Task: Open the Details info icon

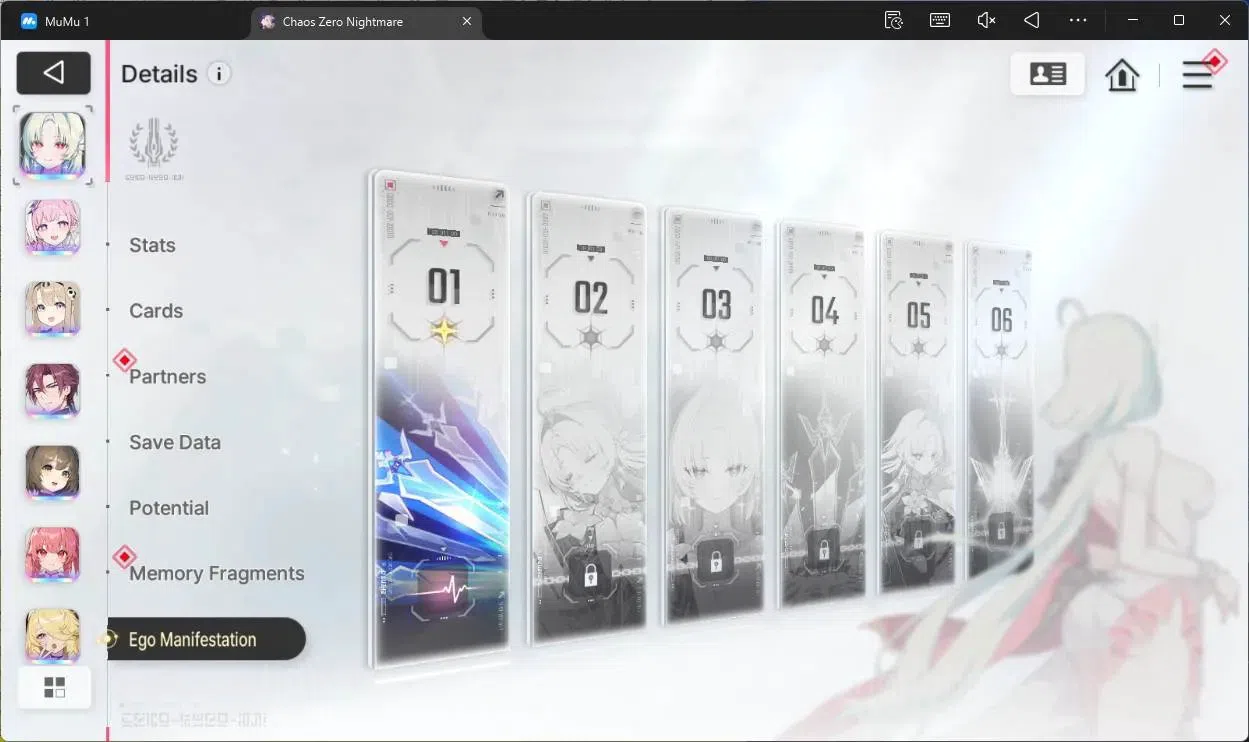Action: [219, 73]
